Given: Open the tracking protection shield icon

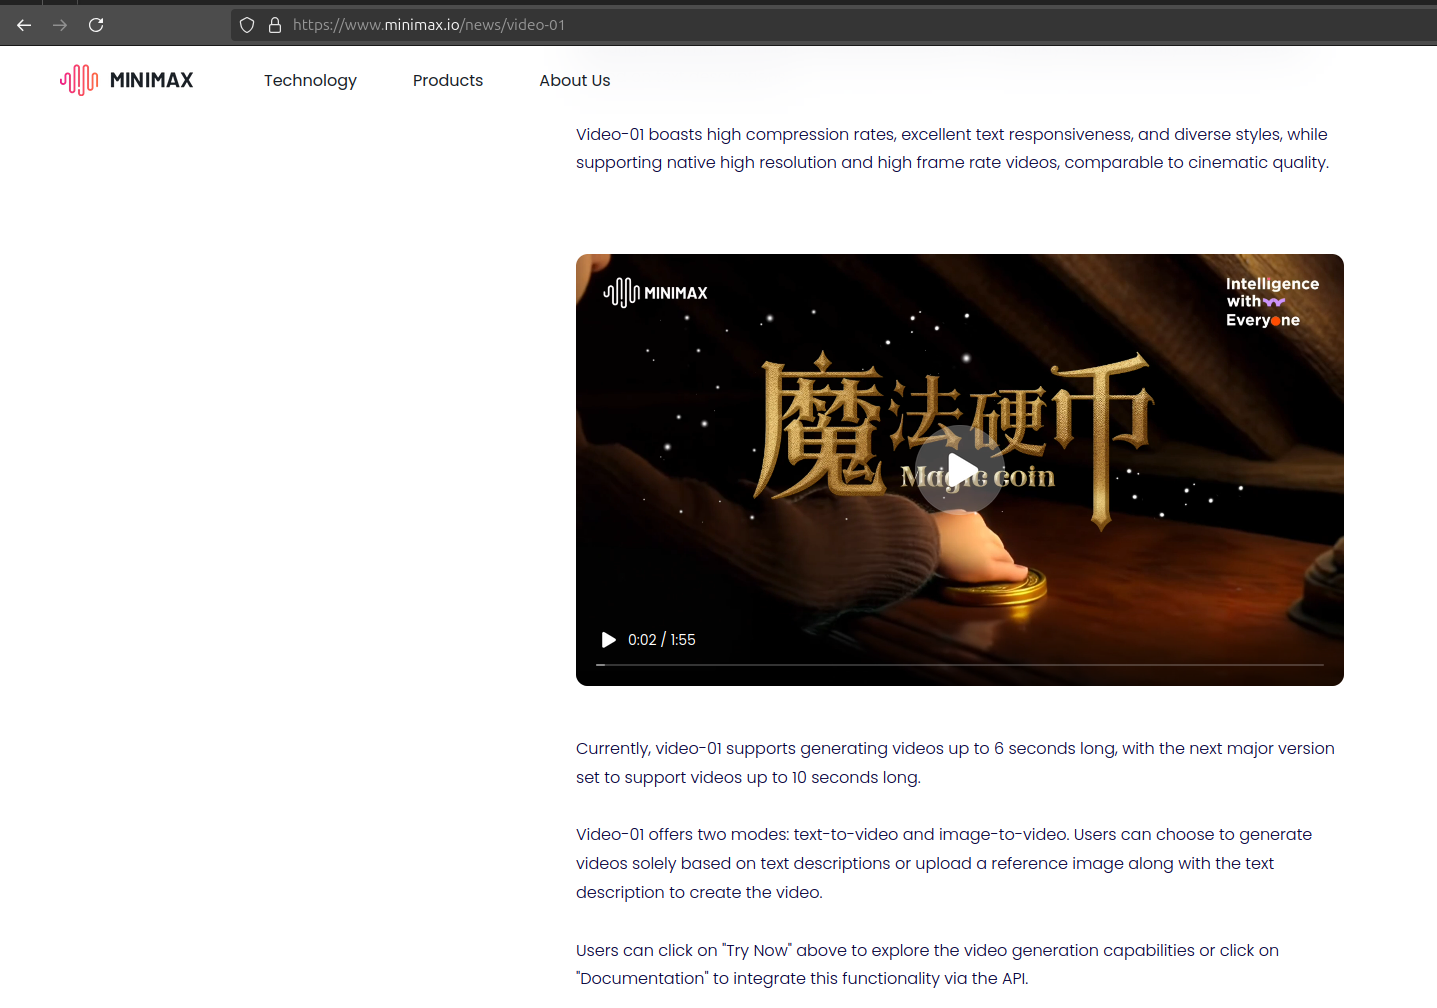Looking at the screenshot, I should click(x=247, y=25).
